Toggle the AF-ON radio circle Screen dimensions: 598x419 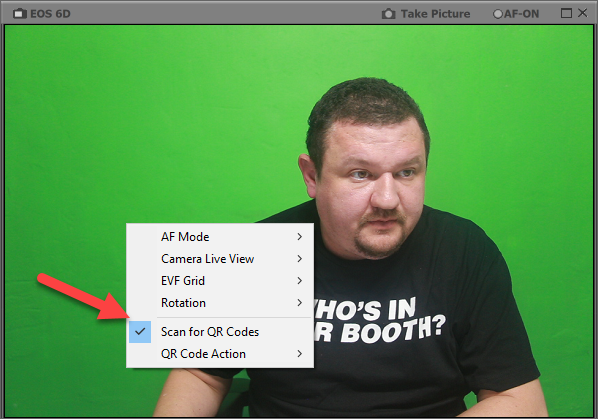[x=498, y=14]
